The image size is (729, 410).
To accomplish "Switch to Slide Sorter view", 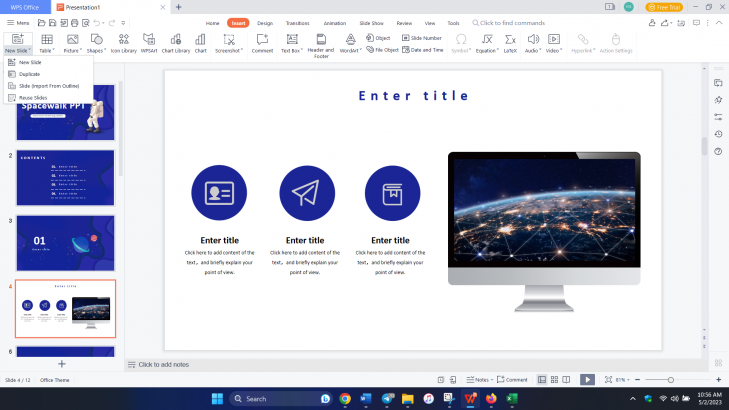I will (x=554, y=380).
